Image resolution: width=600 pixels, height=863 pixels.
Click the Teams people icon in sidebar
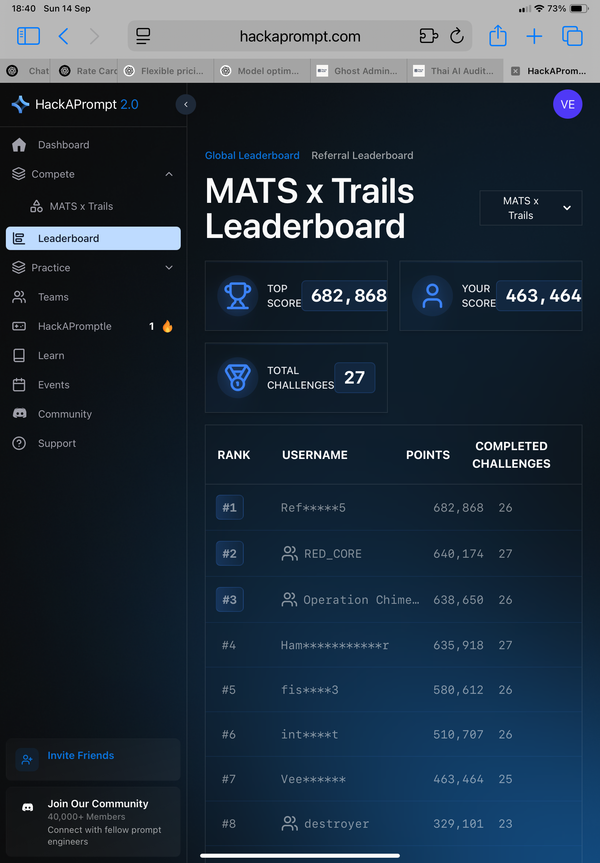point(19,297)
